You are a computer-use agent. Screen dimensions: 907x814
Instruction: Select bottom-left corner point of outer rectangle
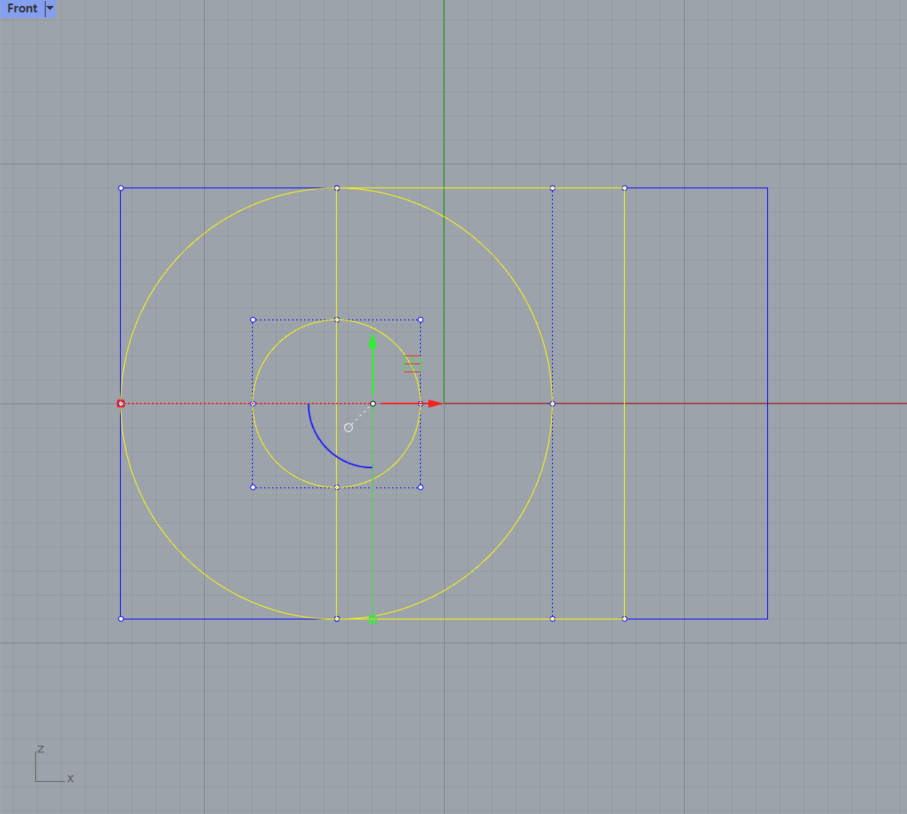point(121,619)
